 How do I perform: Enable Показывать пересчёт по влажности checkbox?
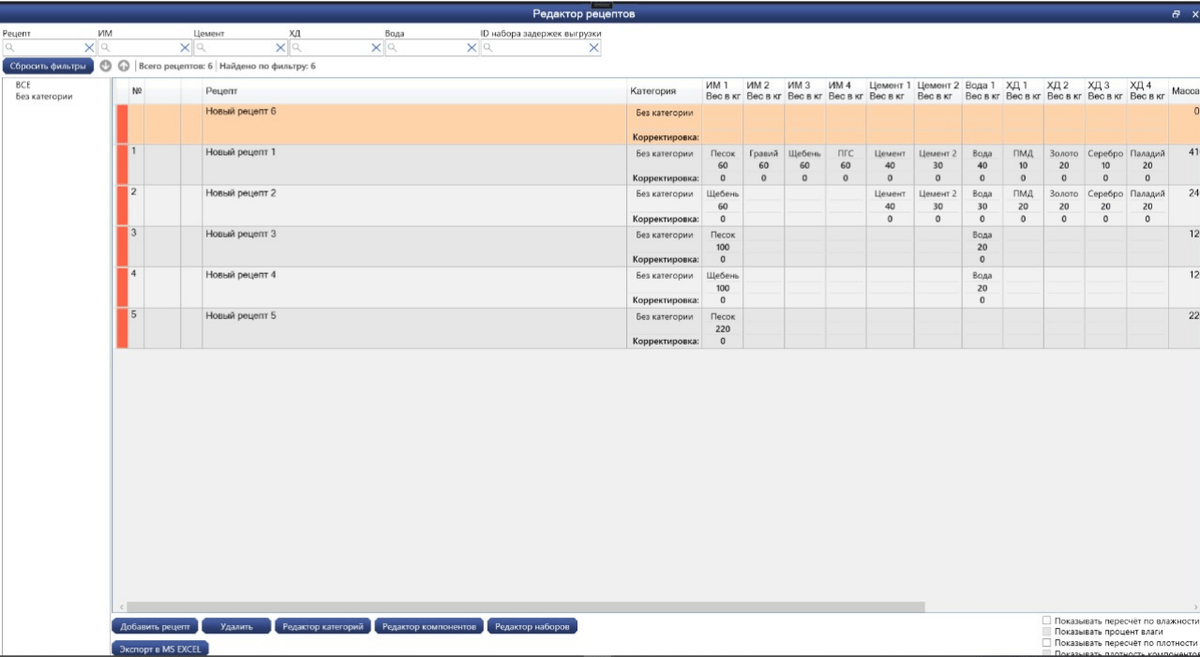pyautogui.click(x=1047, y=621)
